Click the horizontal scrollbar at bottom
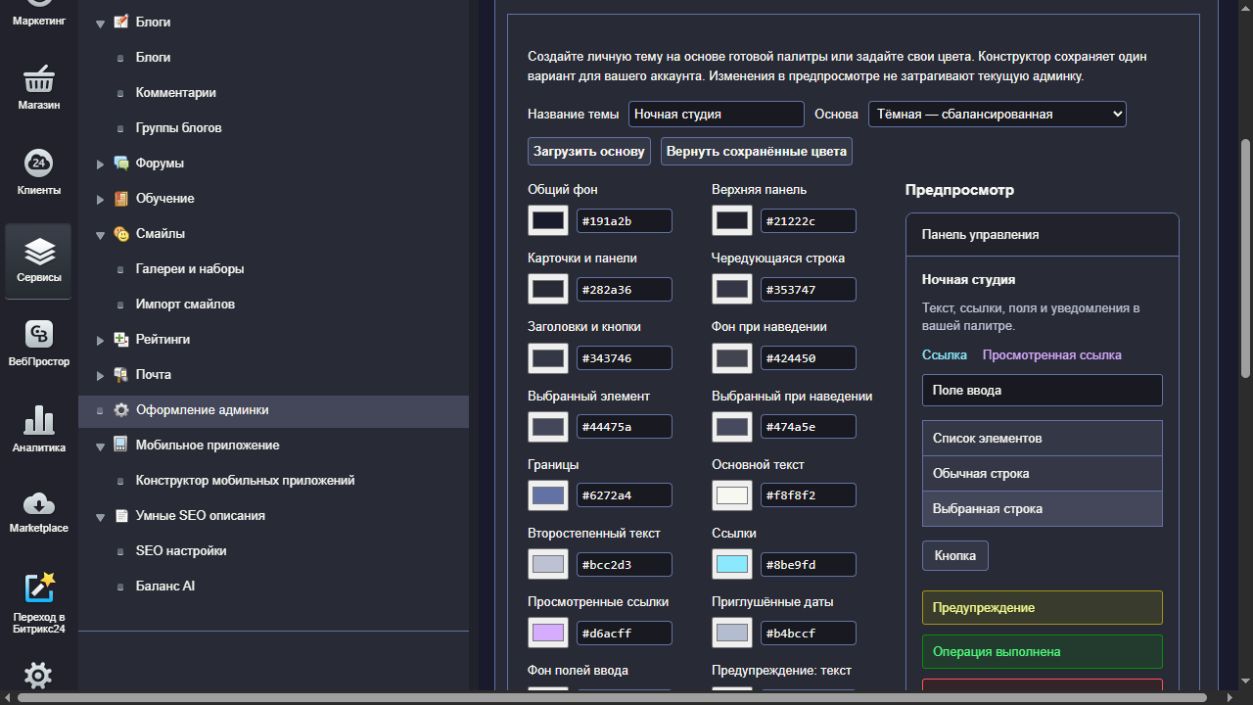The width and height of the screenshot is (1253, 705). [612, 697]
